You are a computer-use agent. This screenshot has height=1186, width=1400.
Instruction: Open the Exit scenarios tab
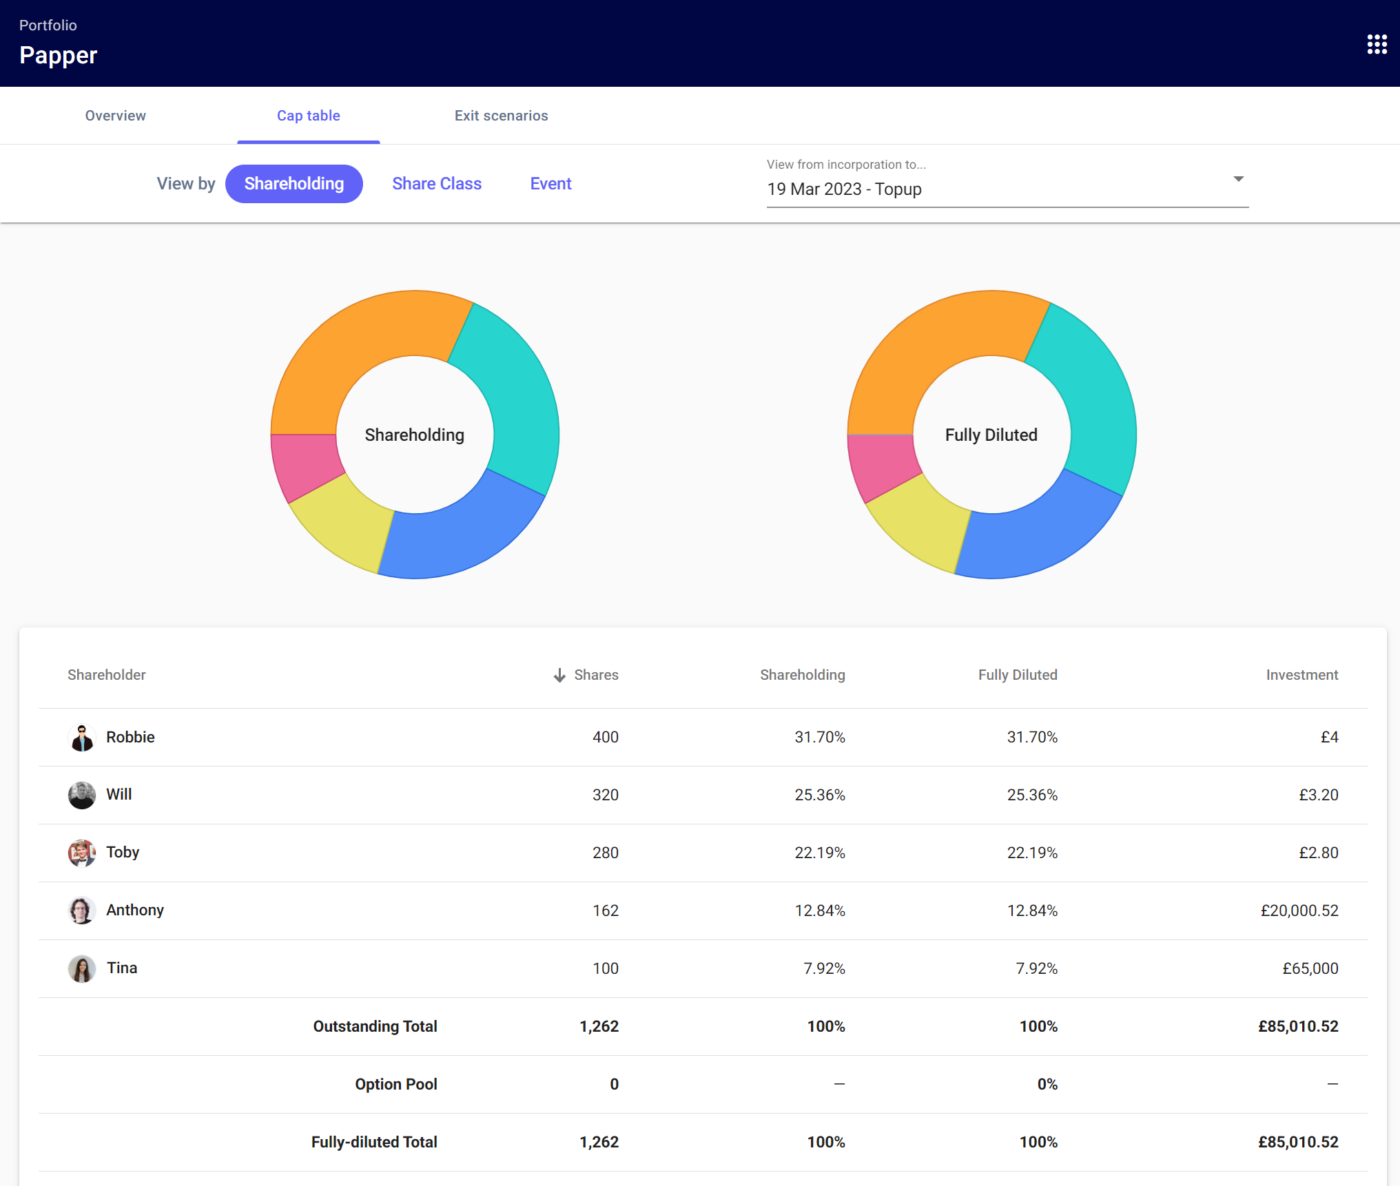pyautogui.click(x=501, y=116)
